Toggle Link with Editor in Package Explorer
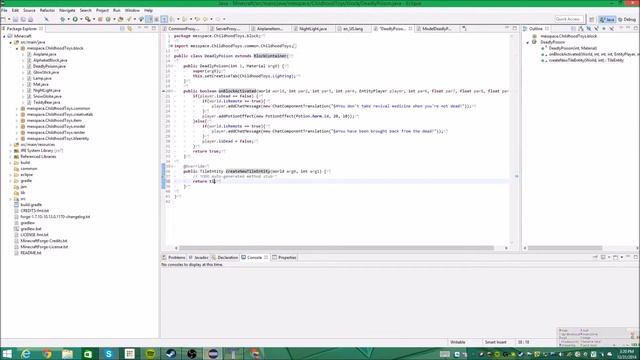Image resolution: width=640 pixels, height=360 pixels. pos(130,29)
